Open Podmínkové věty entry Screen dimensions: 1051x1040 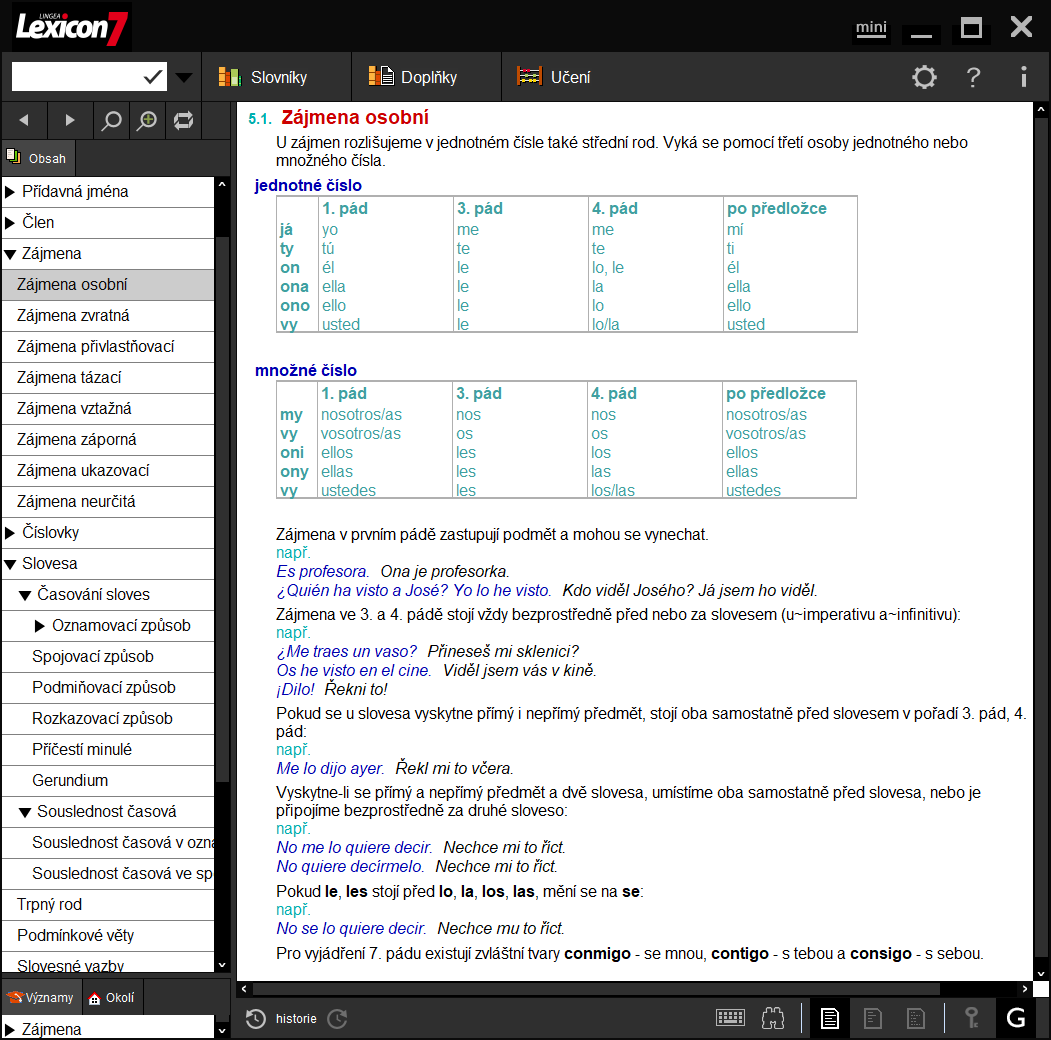pyautogui.click(x=108, y=935)
